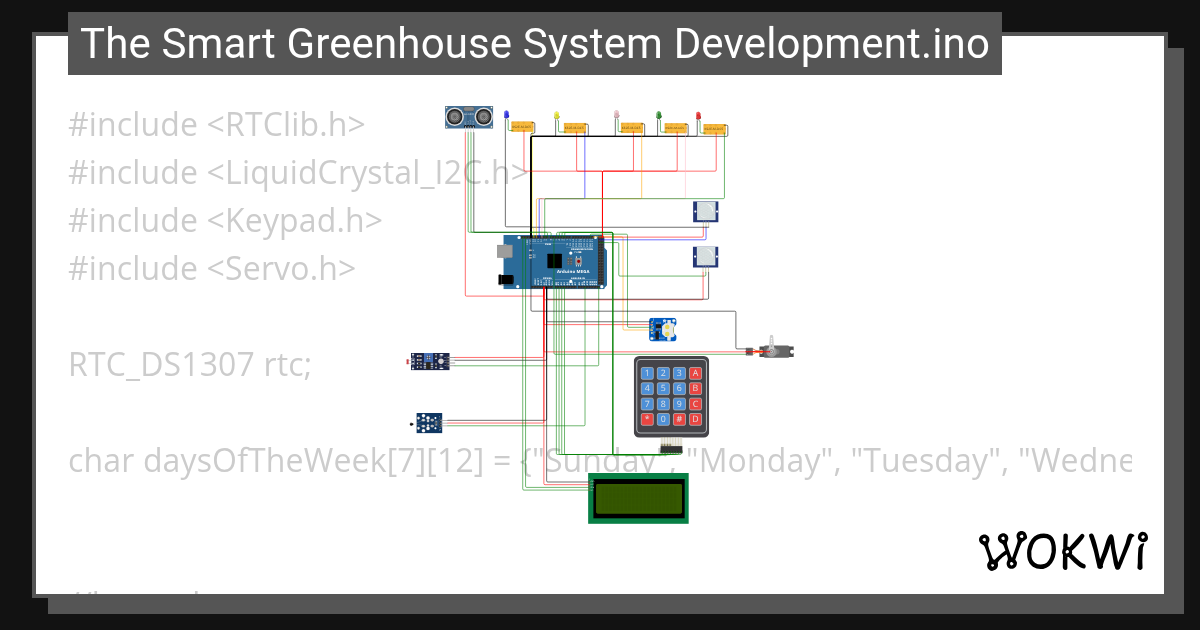Toggle the yellow LED

[x=556, y=113]
